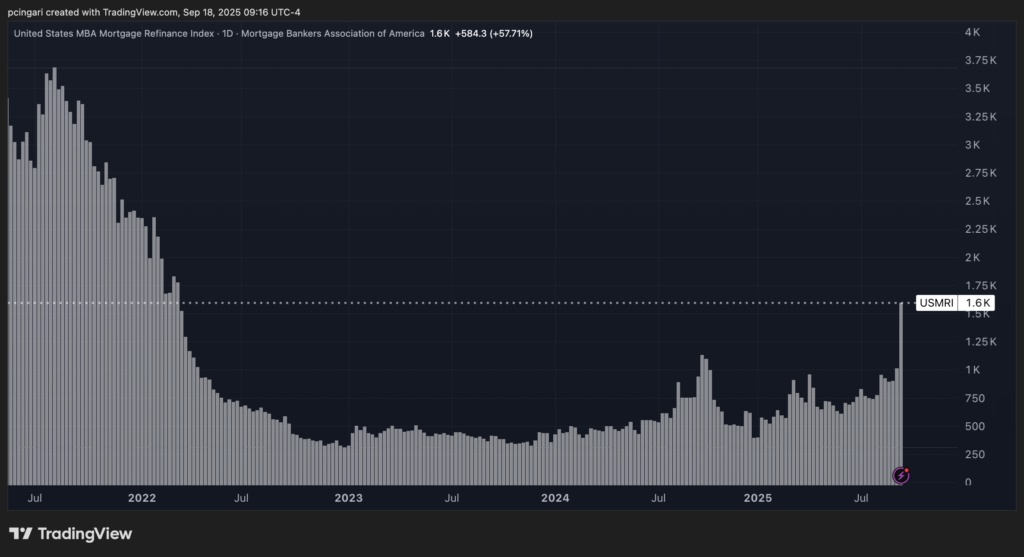Click the 1.6K current value label on price axis
Image resolution: width=1024 pixels, height=557 pixels.
pyautogui.click(x=976, y=303)
